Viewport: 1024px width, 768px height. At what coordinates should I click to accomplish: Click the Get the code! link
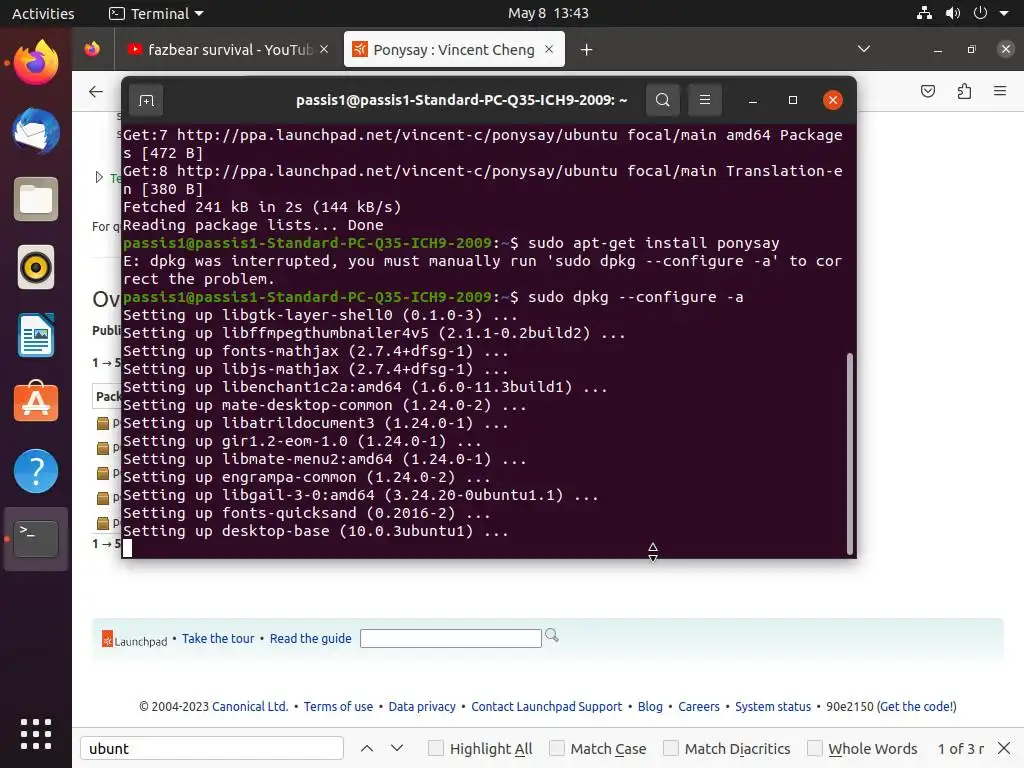click(x=917, y=706)
